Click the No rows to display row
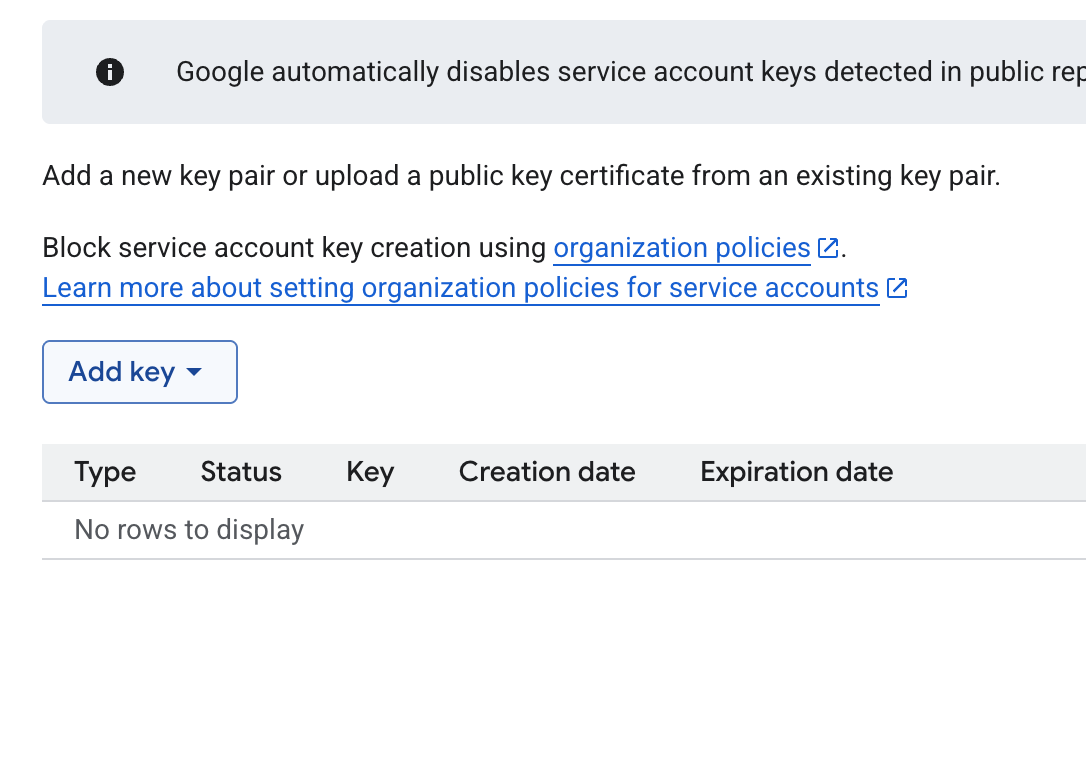 (564, 530)
